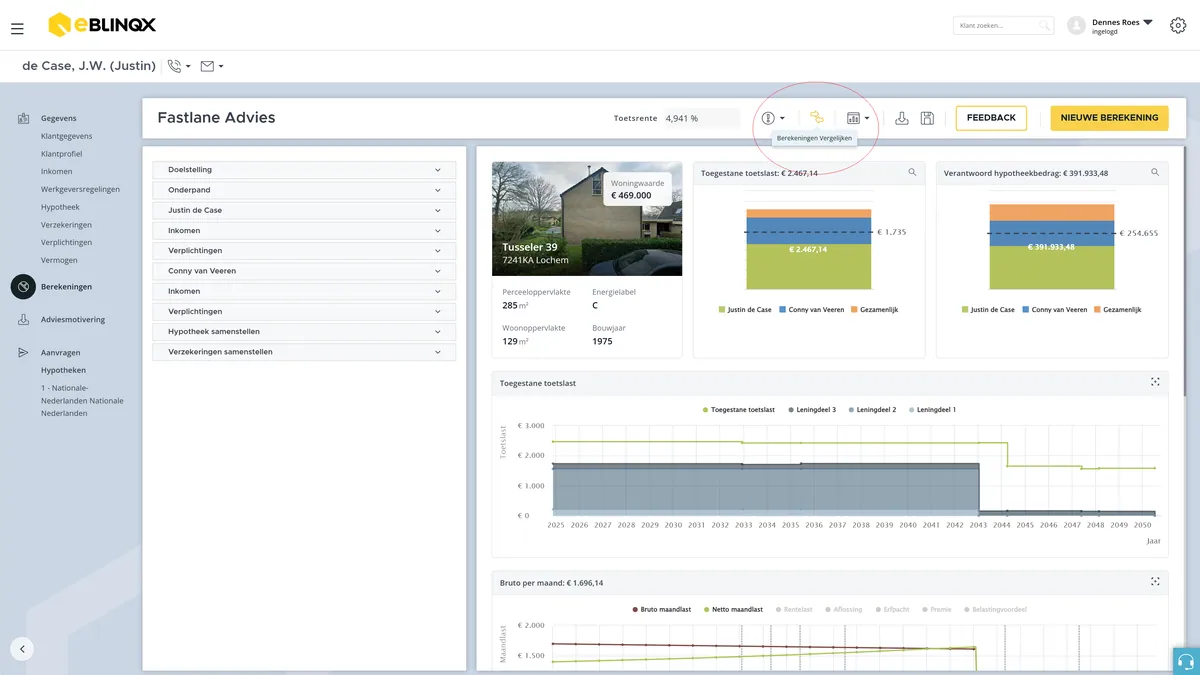This screenshot has width=1200, height=675.
Task: Click the Berekeningen Vergelijken compare icon
Action: point(817,118)
